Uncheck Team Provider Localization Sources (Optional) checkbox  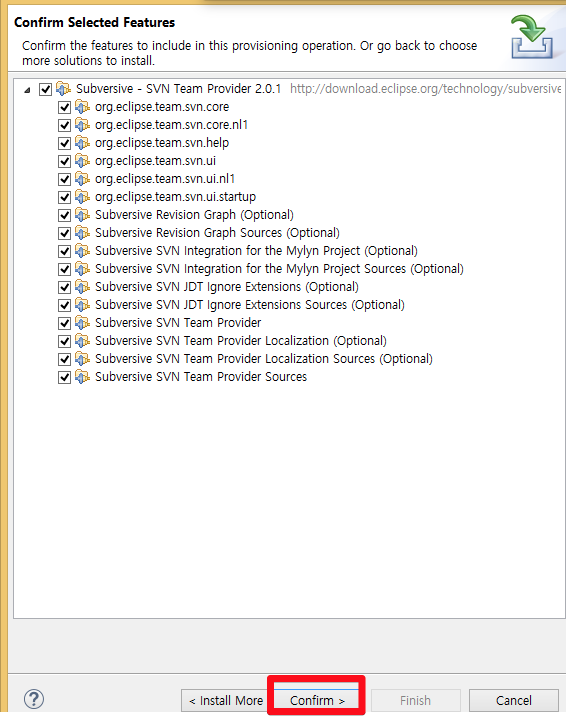pos(64,359)
